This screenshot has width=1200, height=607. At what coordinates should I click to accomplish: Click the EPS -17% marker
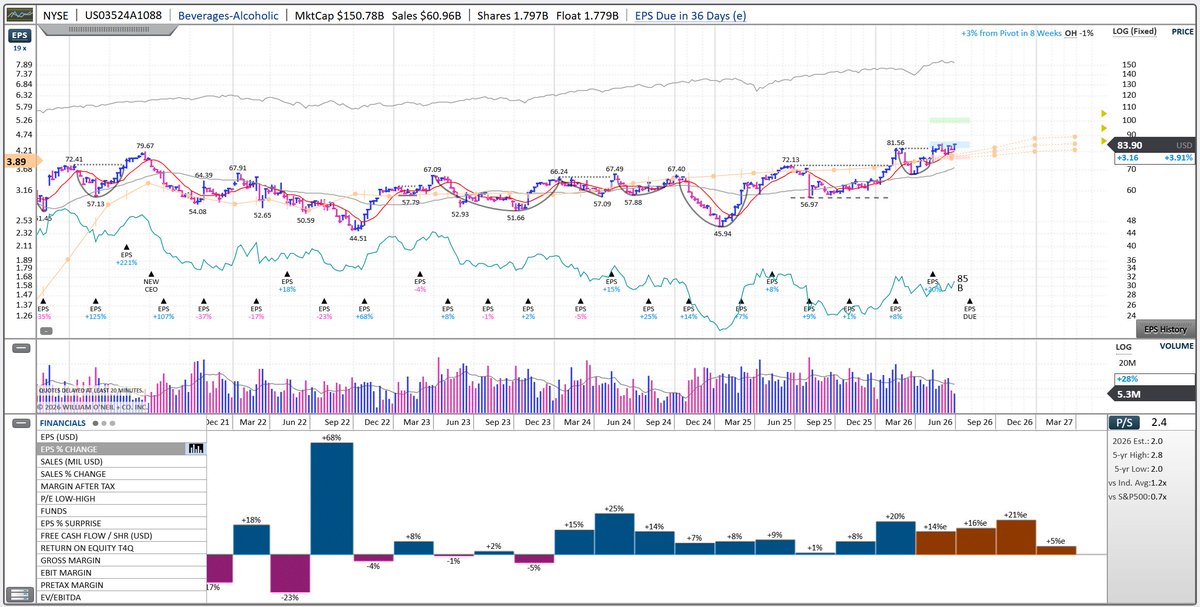click(x=256, y=309)
